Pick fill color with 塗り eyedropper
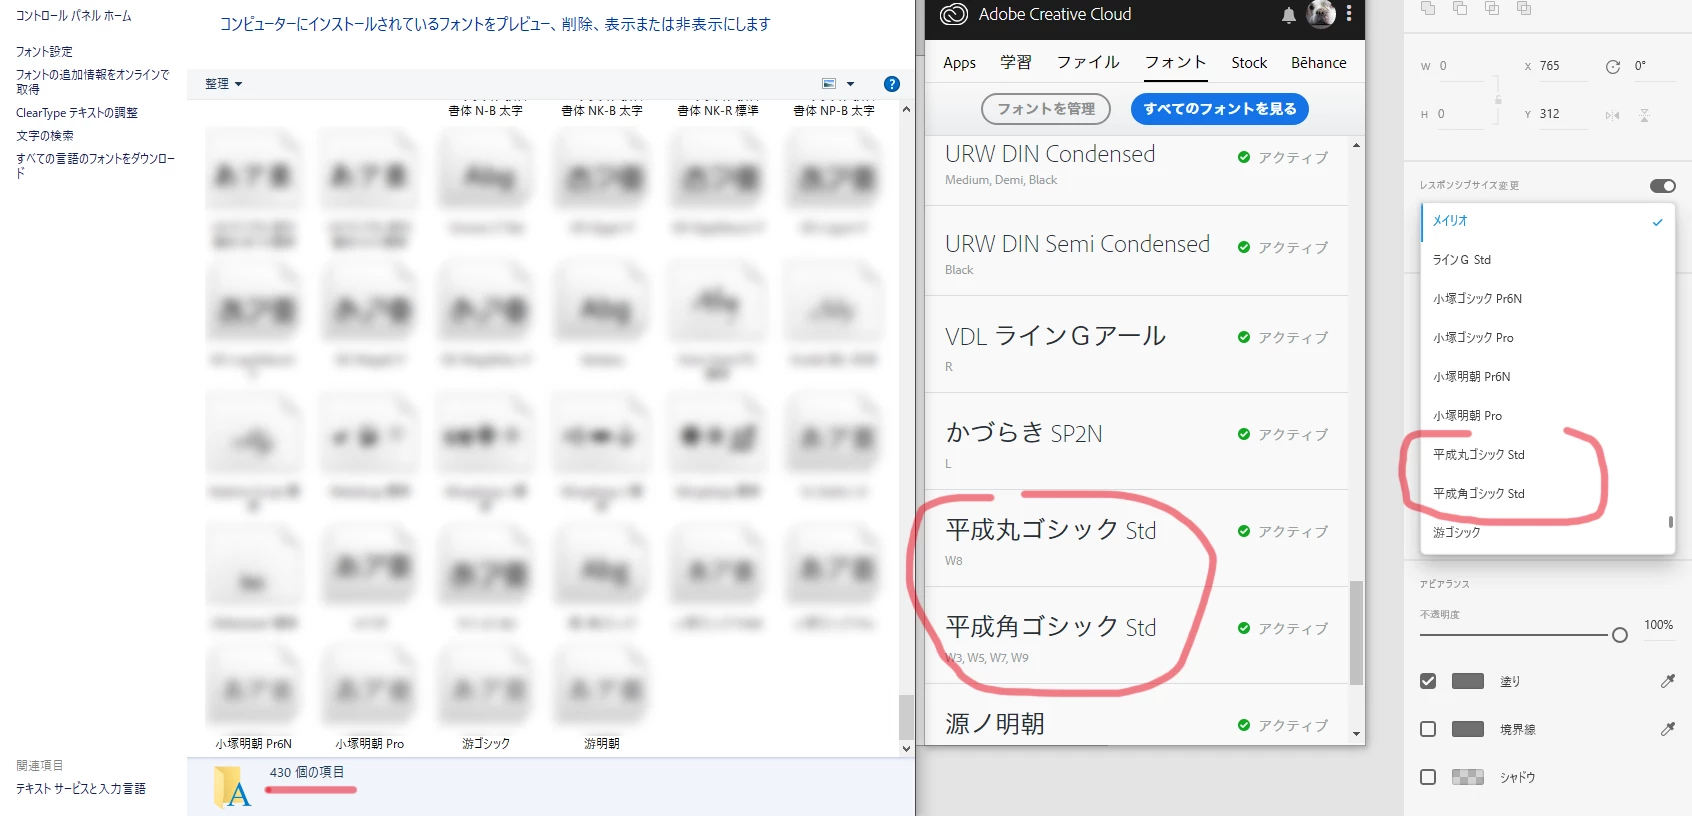The width and height of the screenshot is (1692, 816). click(x=1667, y=681)
